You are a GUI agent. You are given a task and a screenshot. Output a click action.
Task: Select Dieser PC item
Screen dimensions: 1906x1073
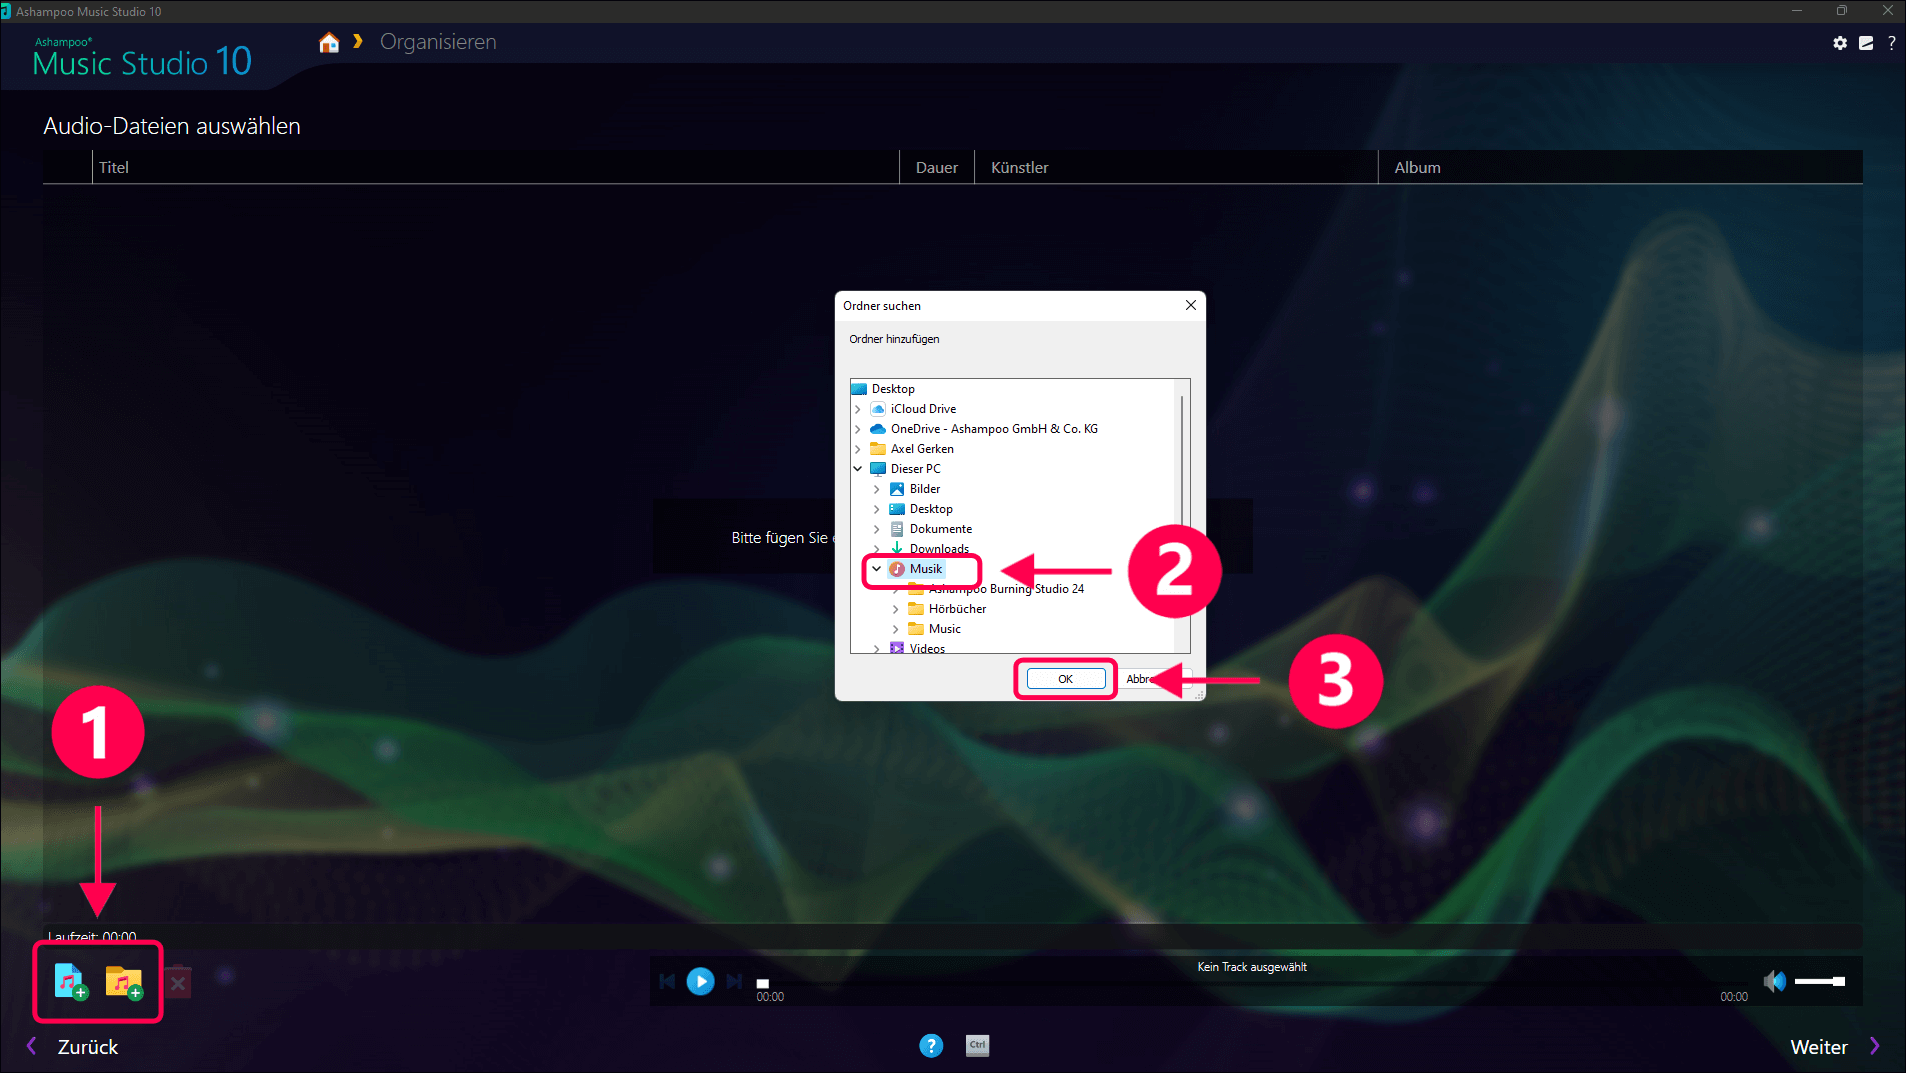point(915,469)
